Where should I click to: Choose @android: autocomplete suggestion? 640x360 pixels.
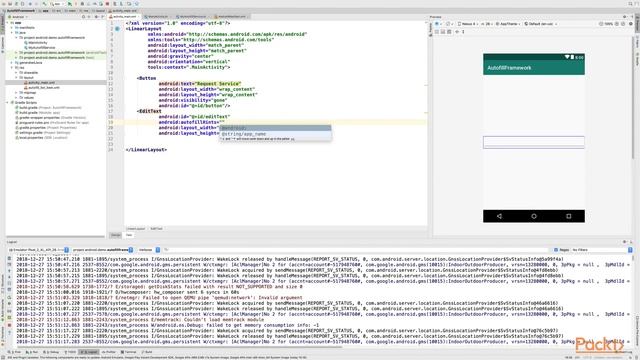pyautogui.click(x=275, y=128)
